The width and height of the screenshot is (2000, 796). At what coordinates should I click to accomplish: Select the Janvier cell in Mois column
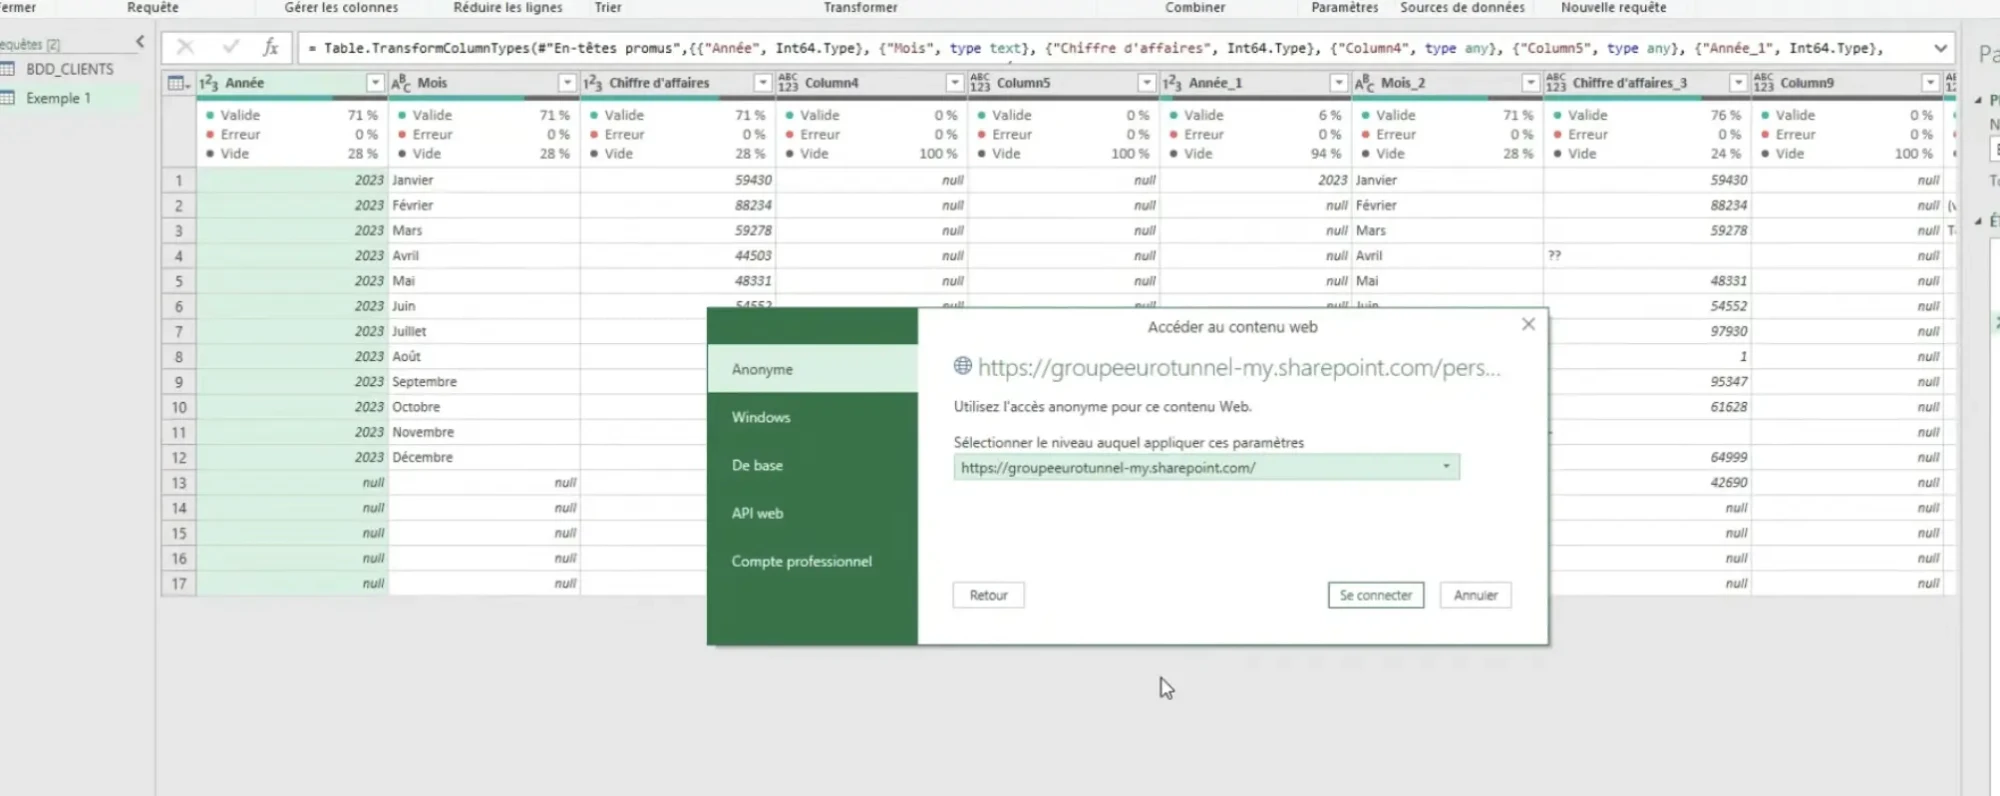click(x=484, y=180)
